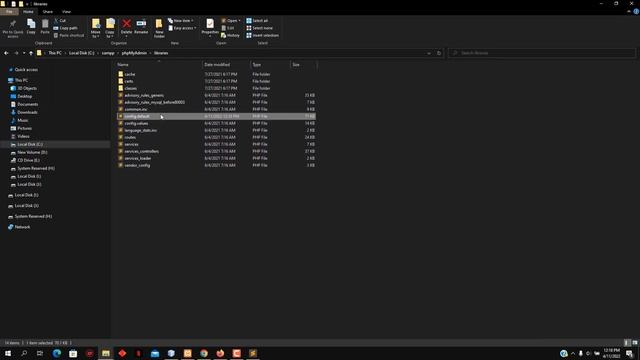
Task: Click the Properties icon
Action: pyautogui.click(x=210, y=24)
